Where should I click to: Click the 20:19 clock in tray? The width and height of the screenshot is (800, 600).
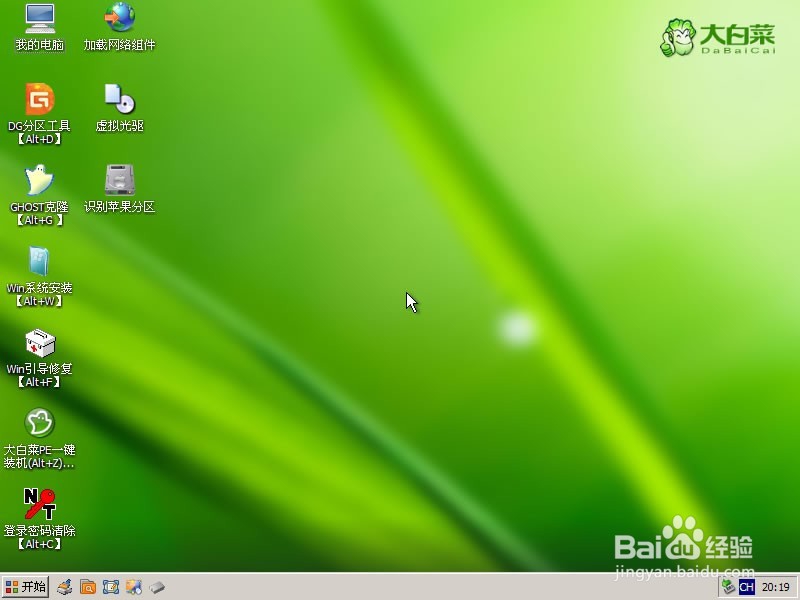click(776, 587)
